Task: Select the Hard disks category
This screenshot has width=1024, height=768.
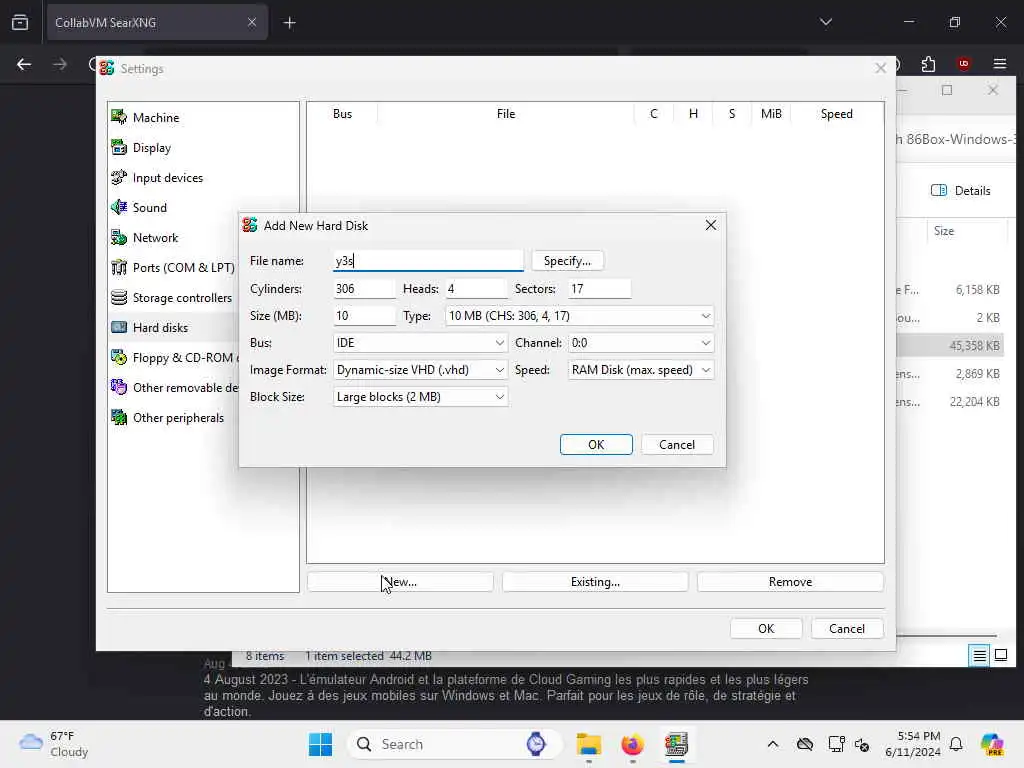Action: tap(160, 328)
